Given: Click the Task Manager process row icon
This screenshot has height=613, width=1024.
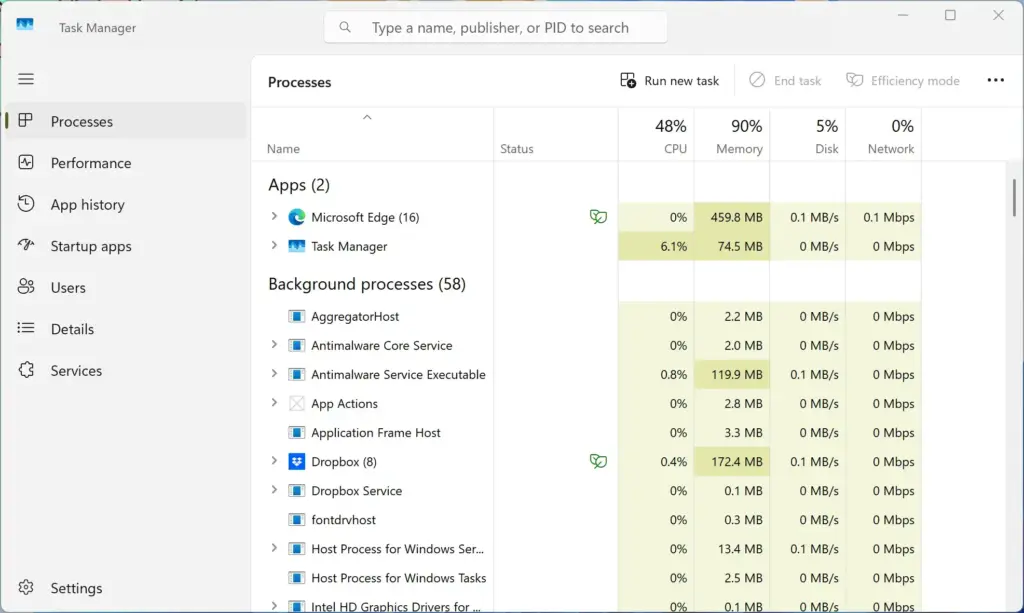Looking at the screenshot, I should point(296,246).
